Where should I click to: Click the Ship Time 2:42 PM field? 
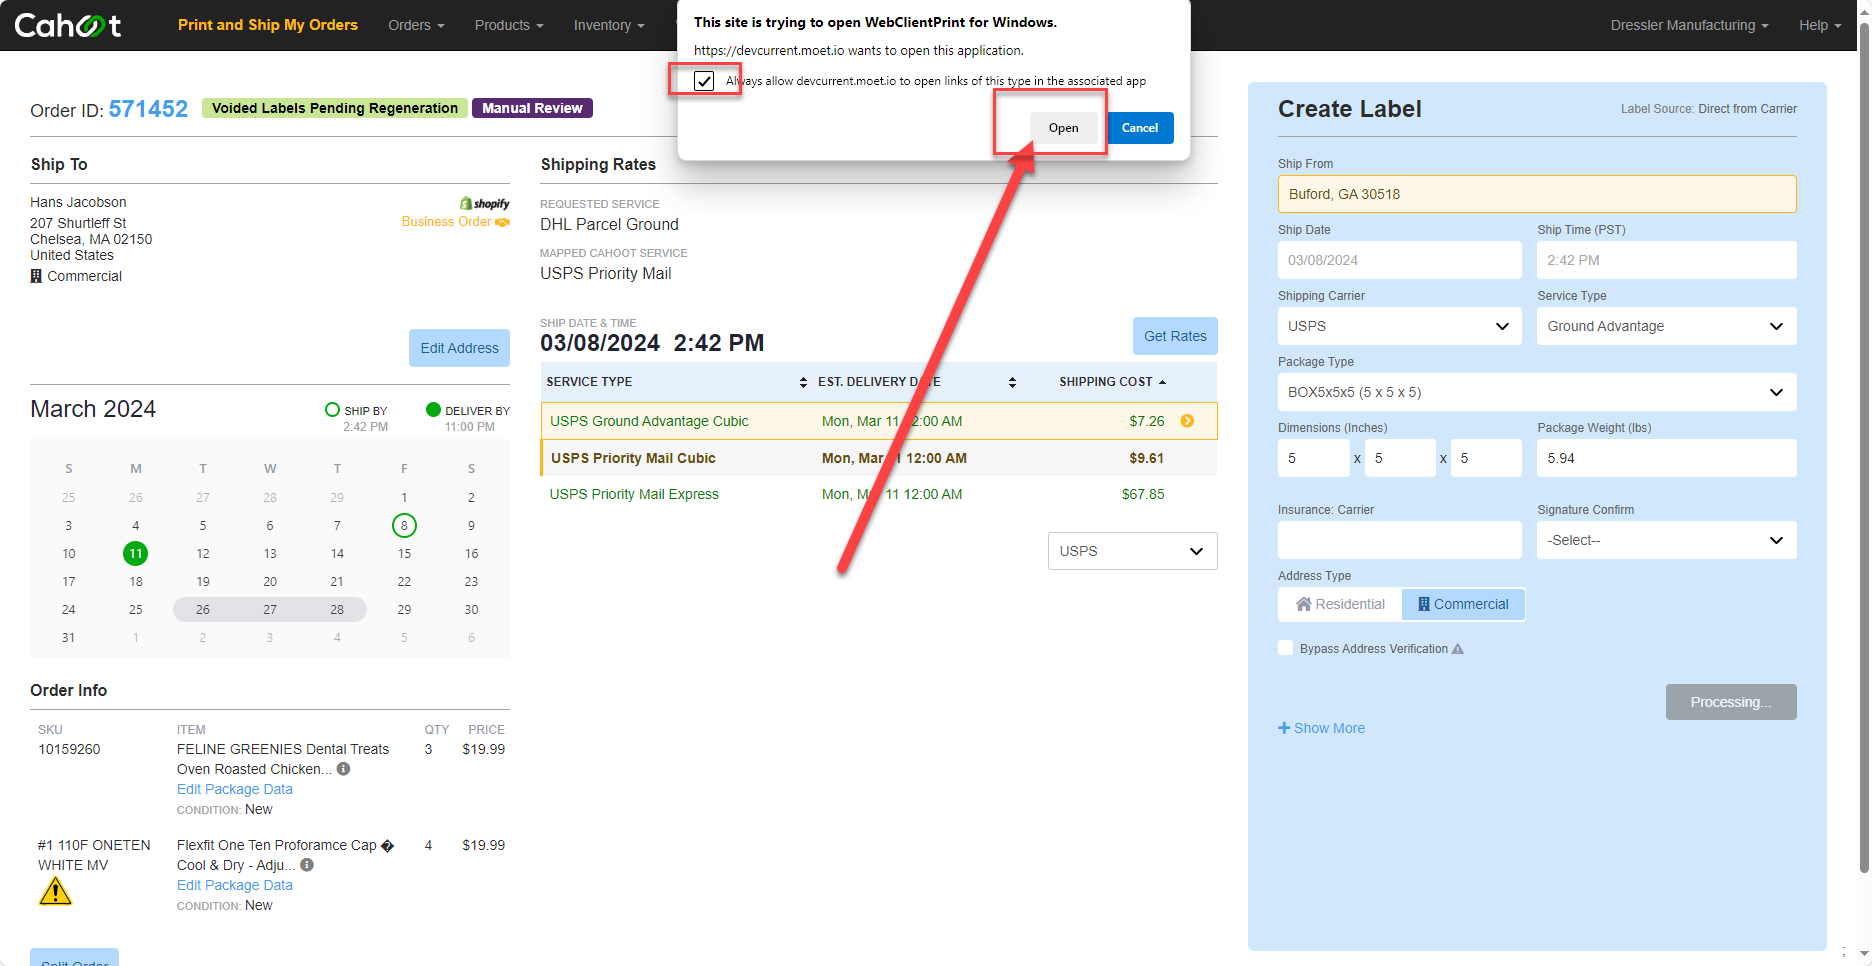(x=1666, y=260)
